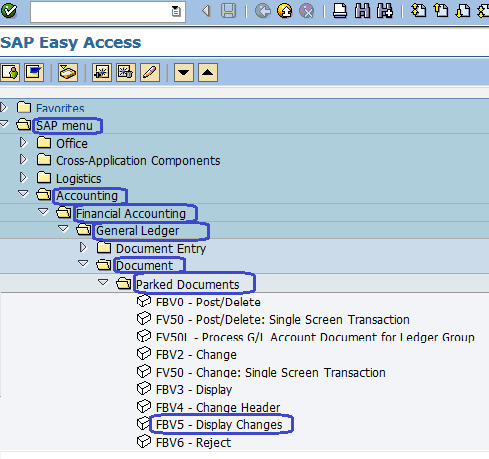Viewport: 489px width, 459px height.
Task: Click the Next Page icon
Action: tap(463, 11)
